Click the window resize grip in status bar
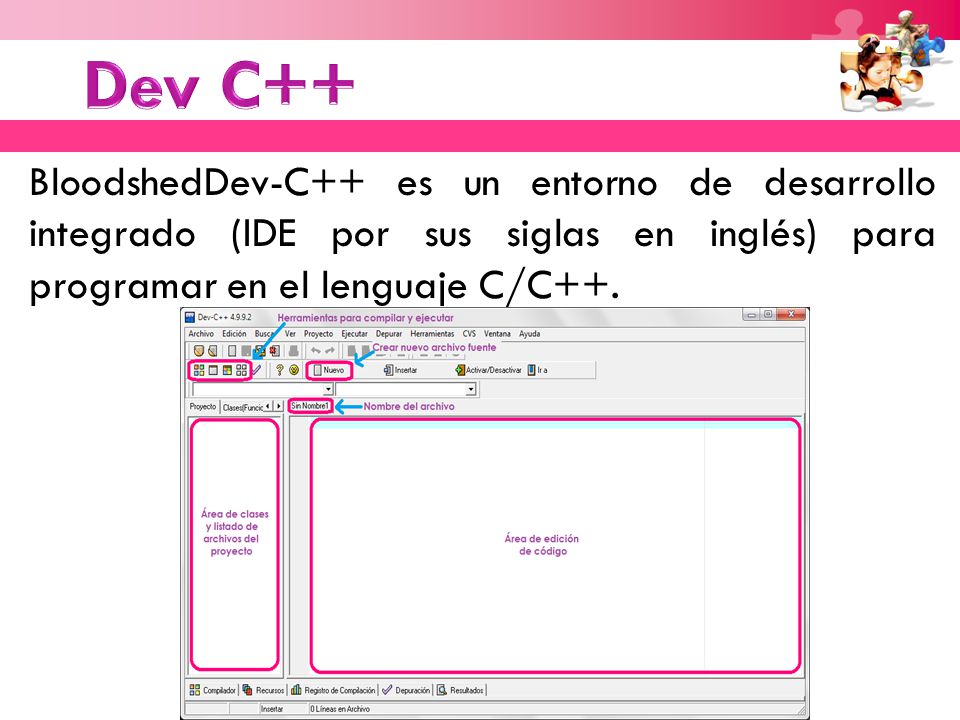 click(799, 710)
